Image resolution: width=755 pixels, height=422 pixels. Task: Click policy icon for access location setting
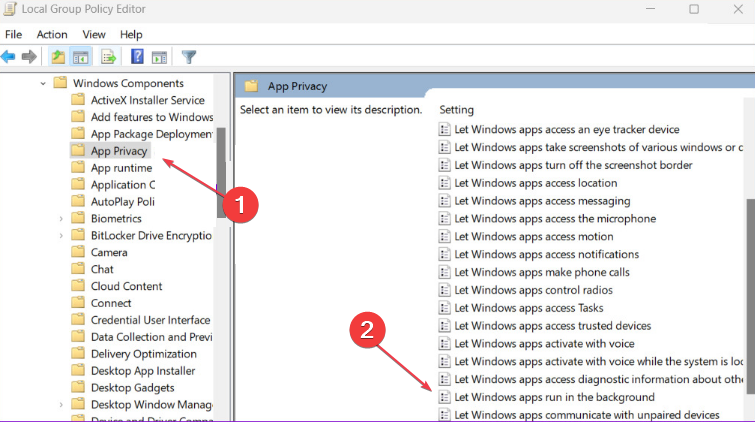point(444,183)
